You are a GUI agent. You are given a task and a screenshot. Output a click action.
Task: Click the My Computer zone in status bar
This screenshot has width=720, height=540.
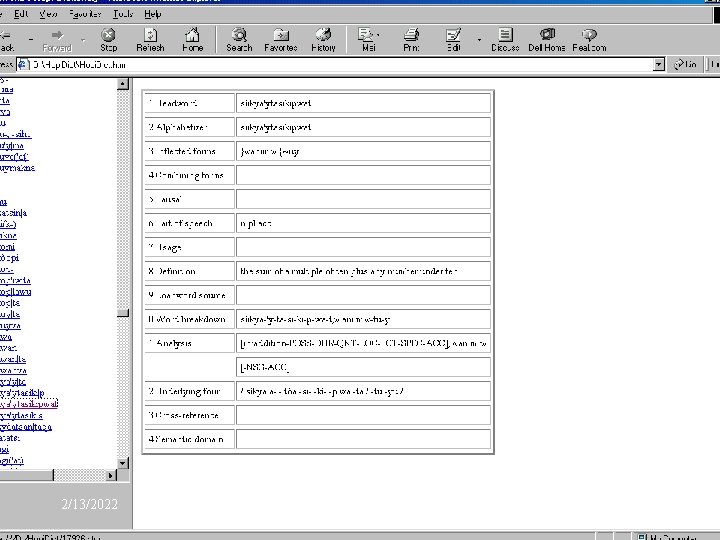click(x=673, y=536)
